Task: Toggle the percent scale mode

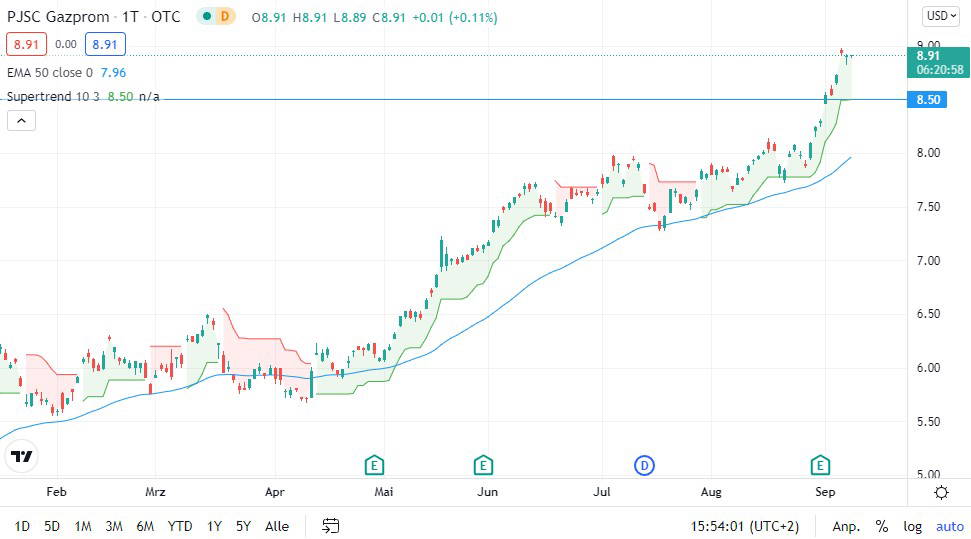Action: point(882,526)
